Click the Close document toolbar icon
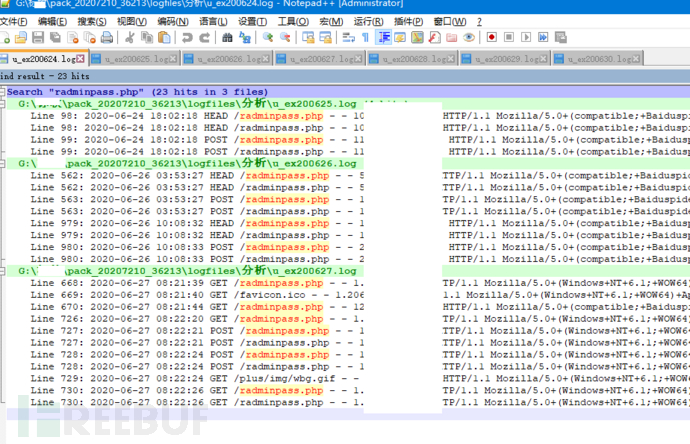This screenshot has width=690, height=444. (73, 38)
